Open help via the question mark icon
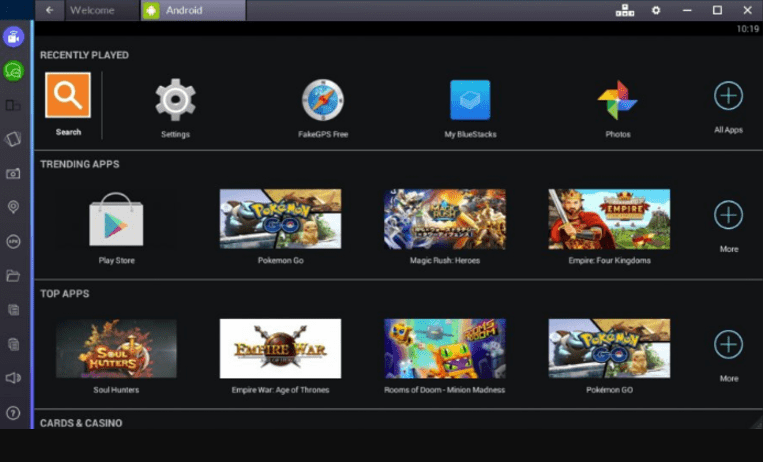The height and width of the screenshot is (462, 763). pyautogui.click(x=13, y=413)
